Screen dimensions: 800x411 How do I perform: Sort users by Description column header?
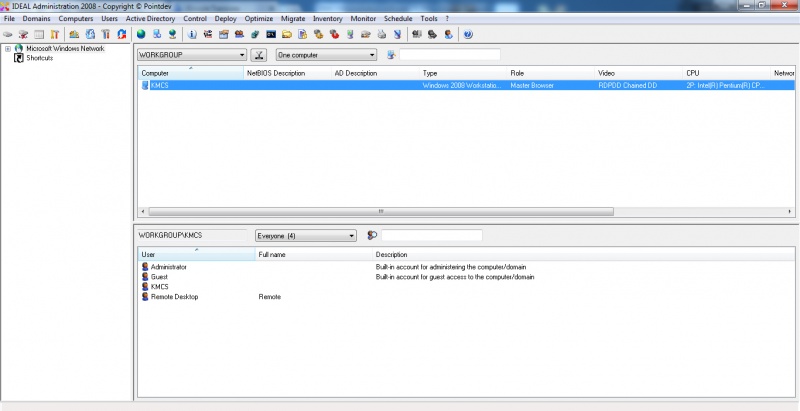tap(584, 254)
